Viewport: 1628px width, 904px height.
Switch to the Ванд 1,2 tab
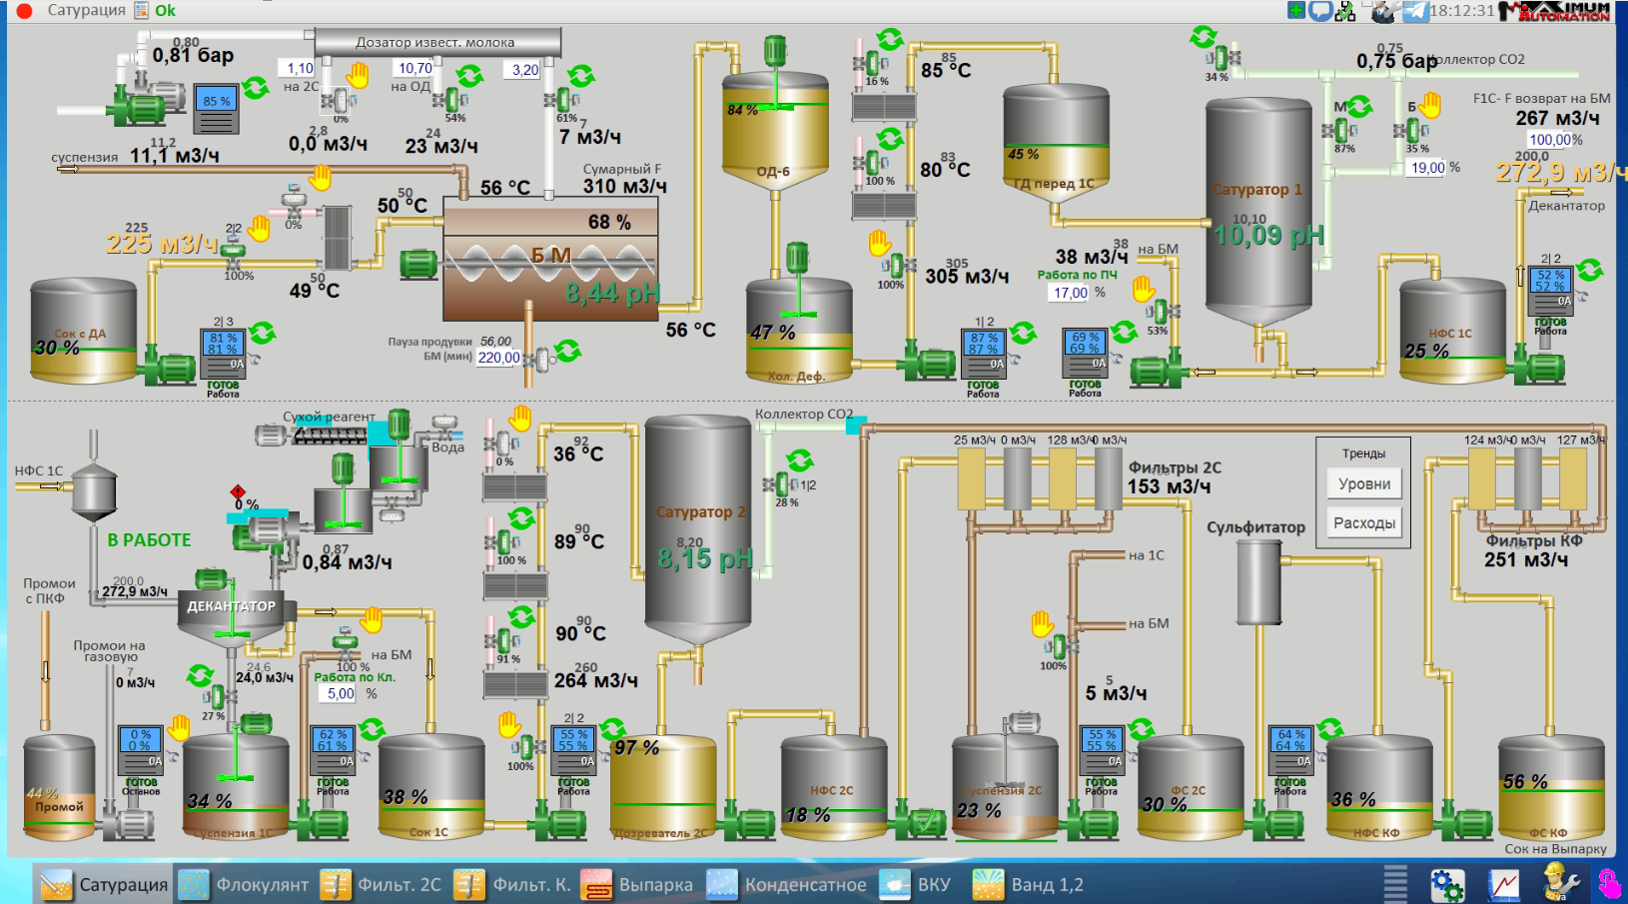coord(1029,884)
